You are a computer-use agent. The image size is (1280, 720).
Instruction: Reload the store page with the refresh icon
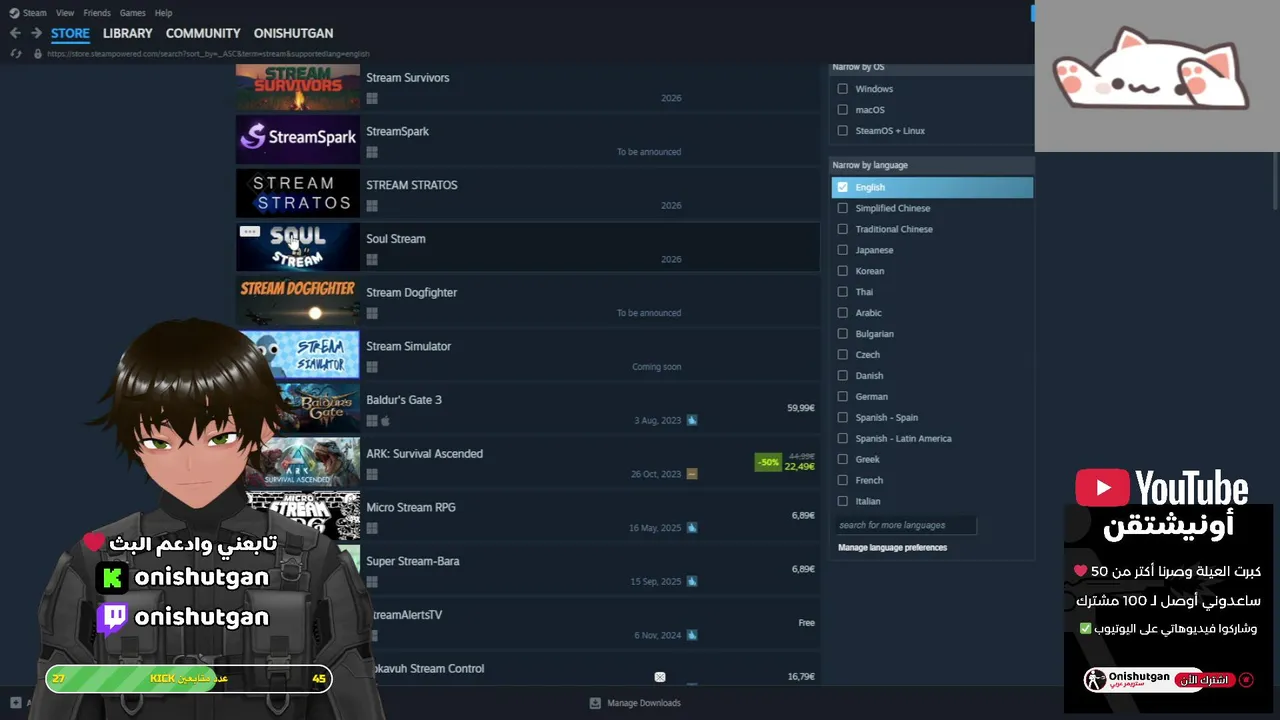(16, 53)
